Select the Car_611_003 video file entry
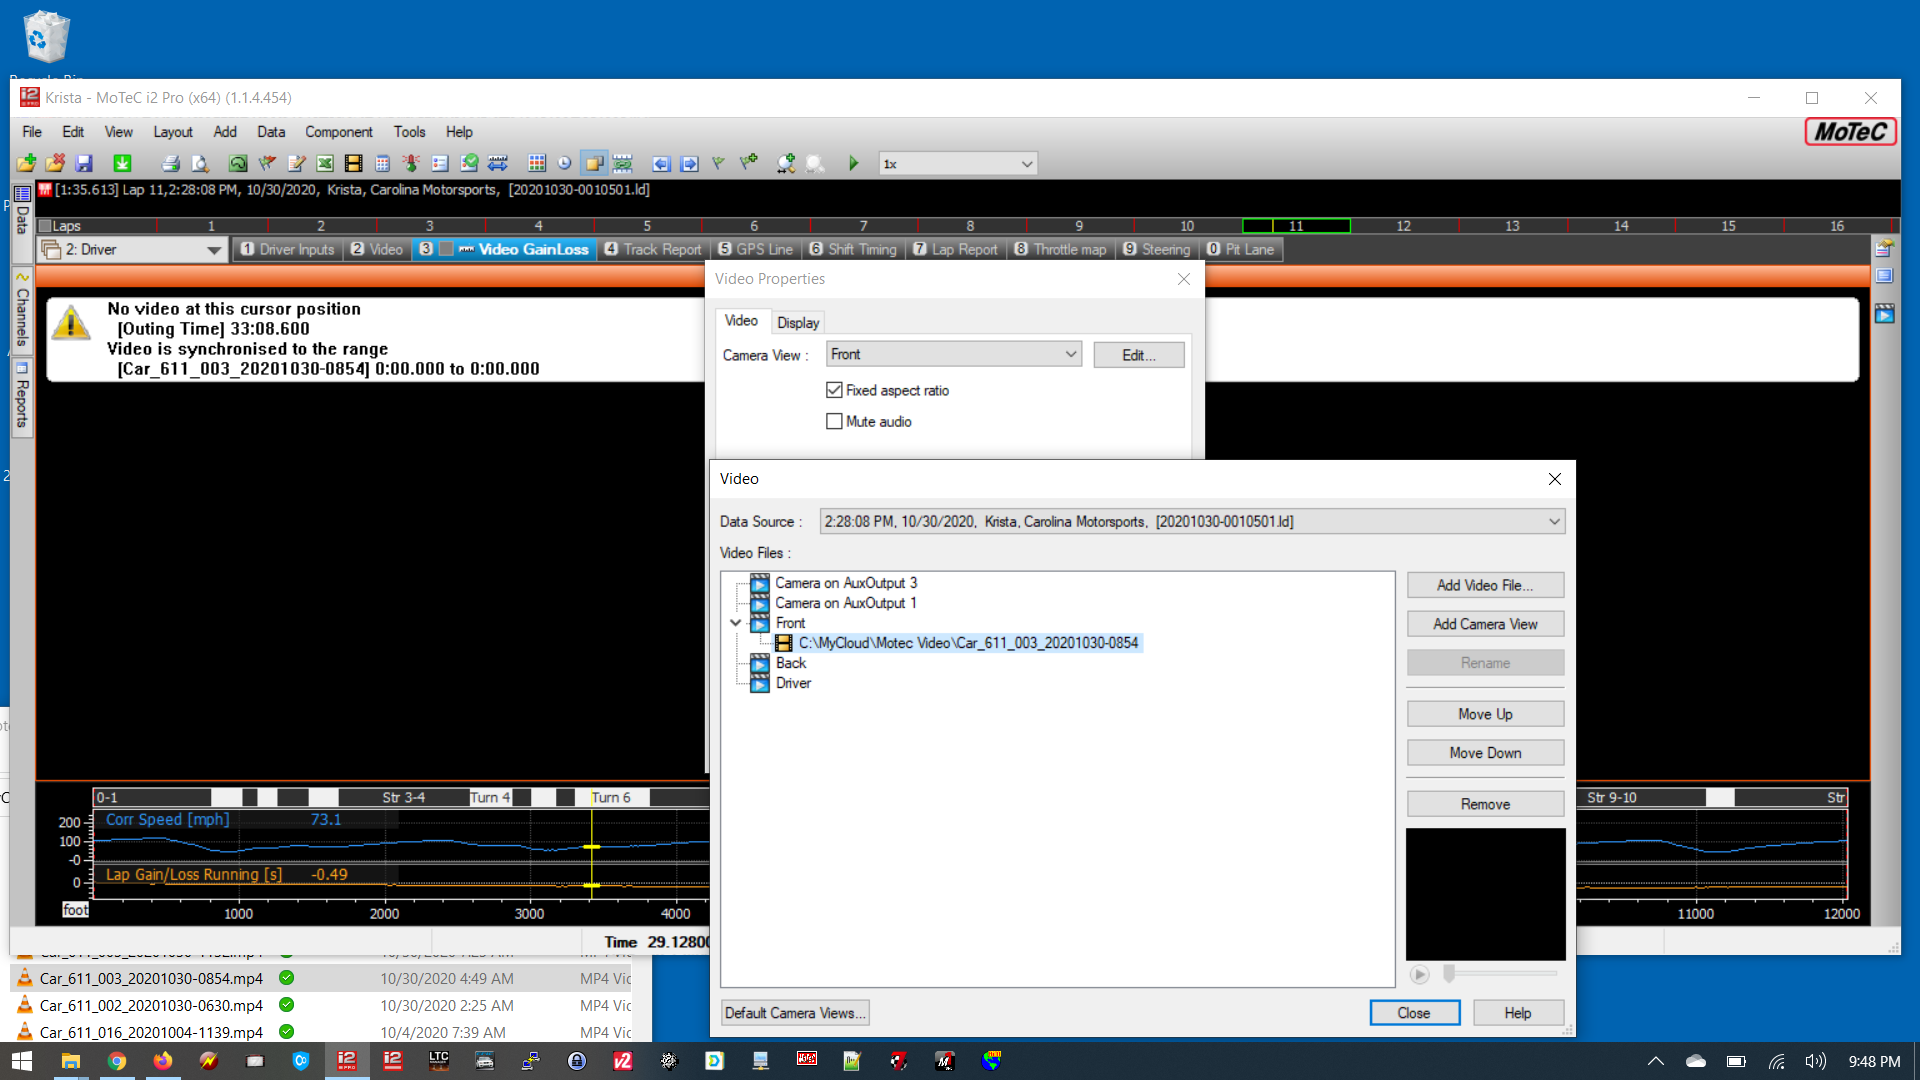Screen dimensions: 1920x1080 click(x=968, y=643)
